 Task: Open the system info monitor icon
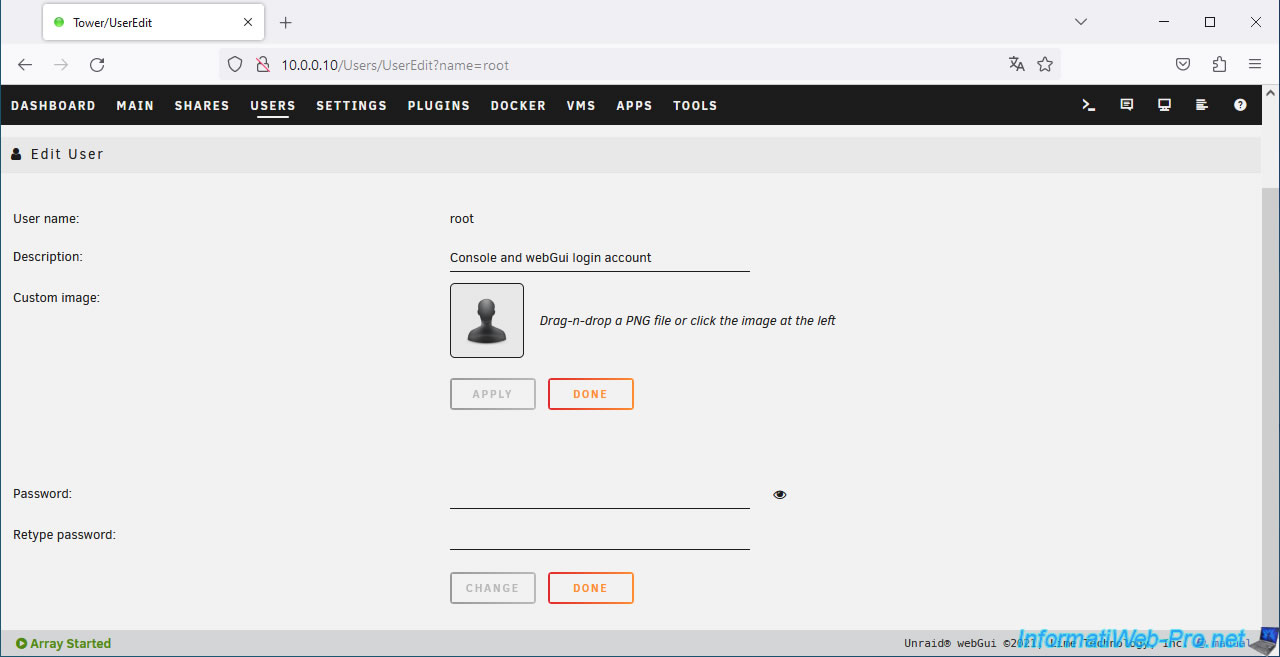pos(1164,105)
